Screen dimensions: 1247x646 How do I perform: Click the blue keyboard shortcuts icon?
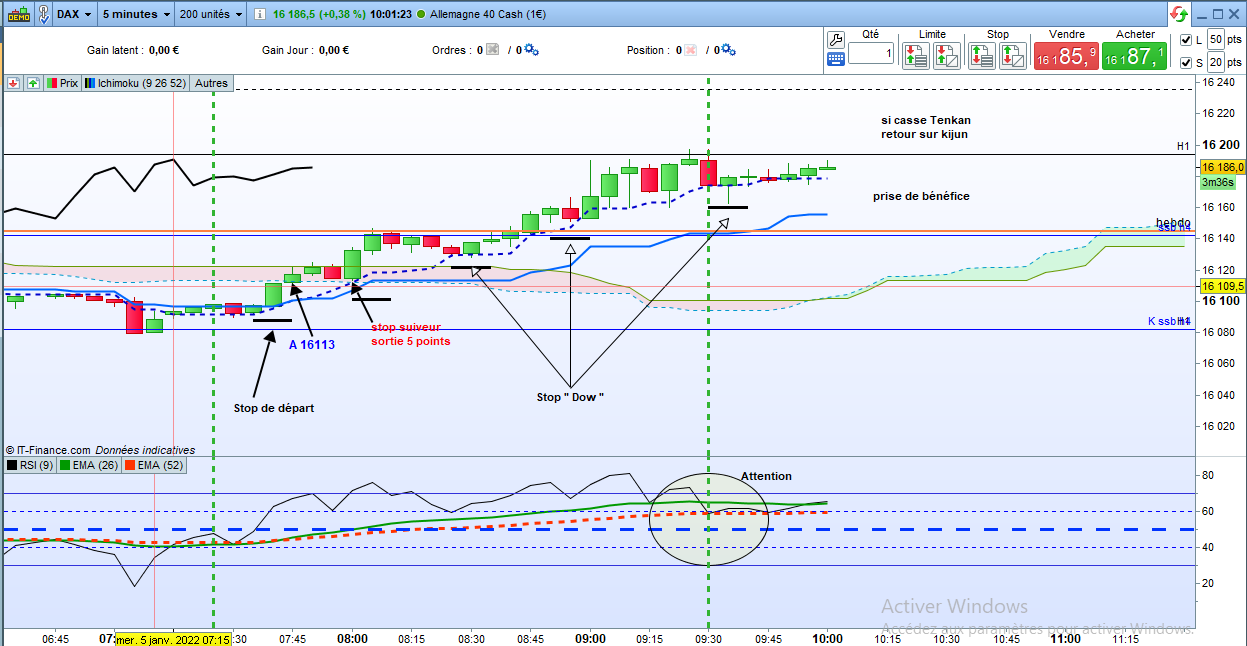click(837, 58)
